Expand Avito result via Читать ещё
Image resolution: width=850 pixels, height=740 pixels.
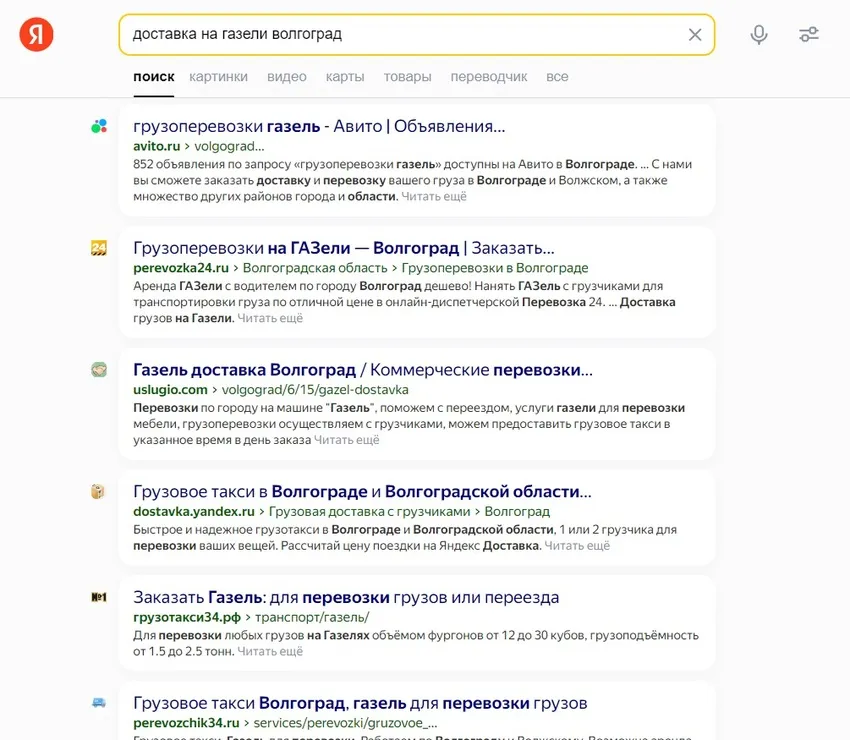point(435,196)
